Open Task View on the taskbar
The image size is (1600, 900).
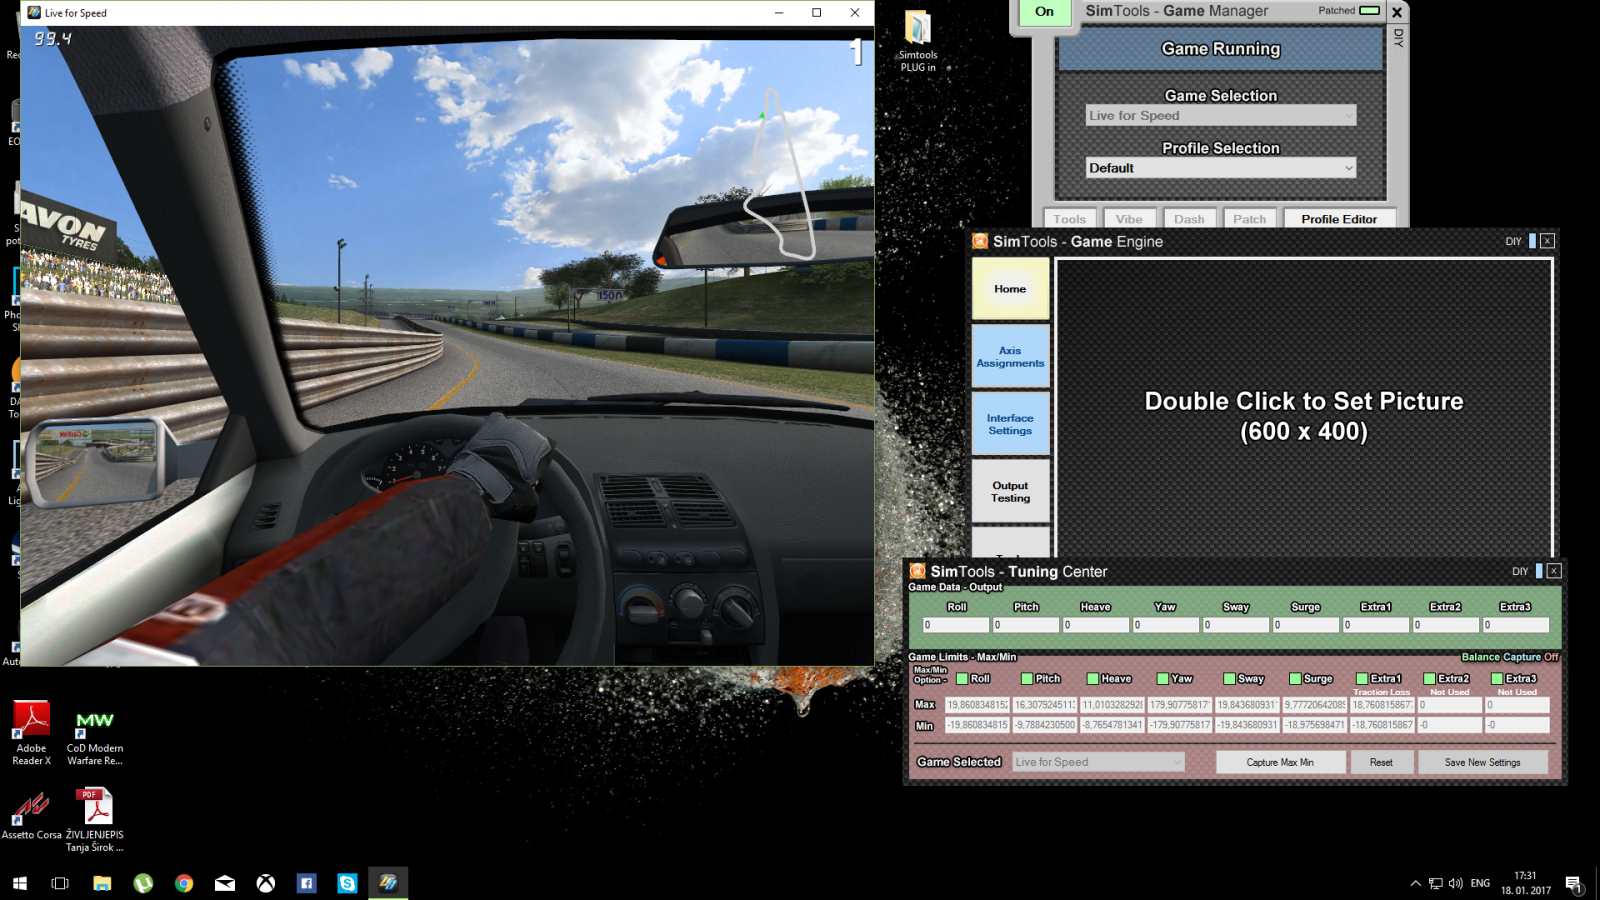tap(60, 883)
